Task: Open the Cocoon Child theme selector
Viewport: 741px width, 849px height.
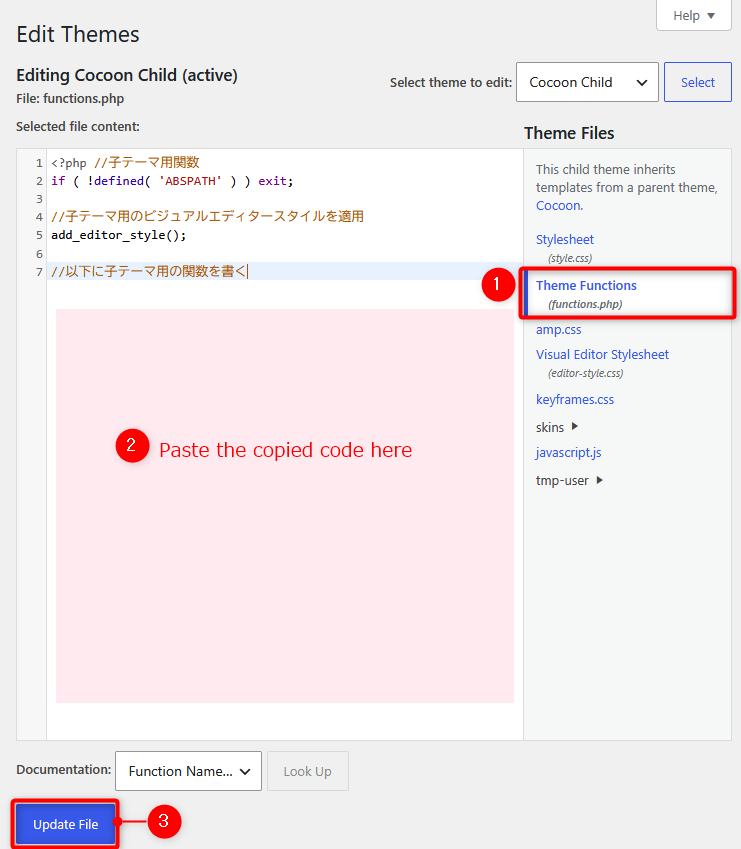Action: click(587, 82)
